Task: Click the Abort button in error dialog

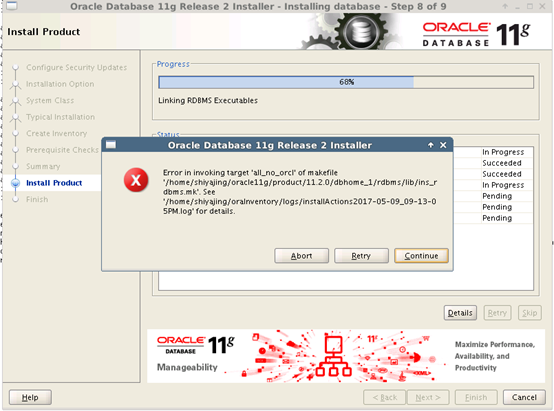Action: point(301,256)
